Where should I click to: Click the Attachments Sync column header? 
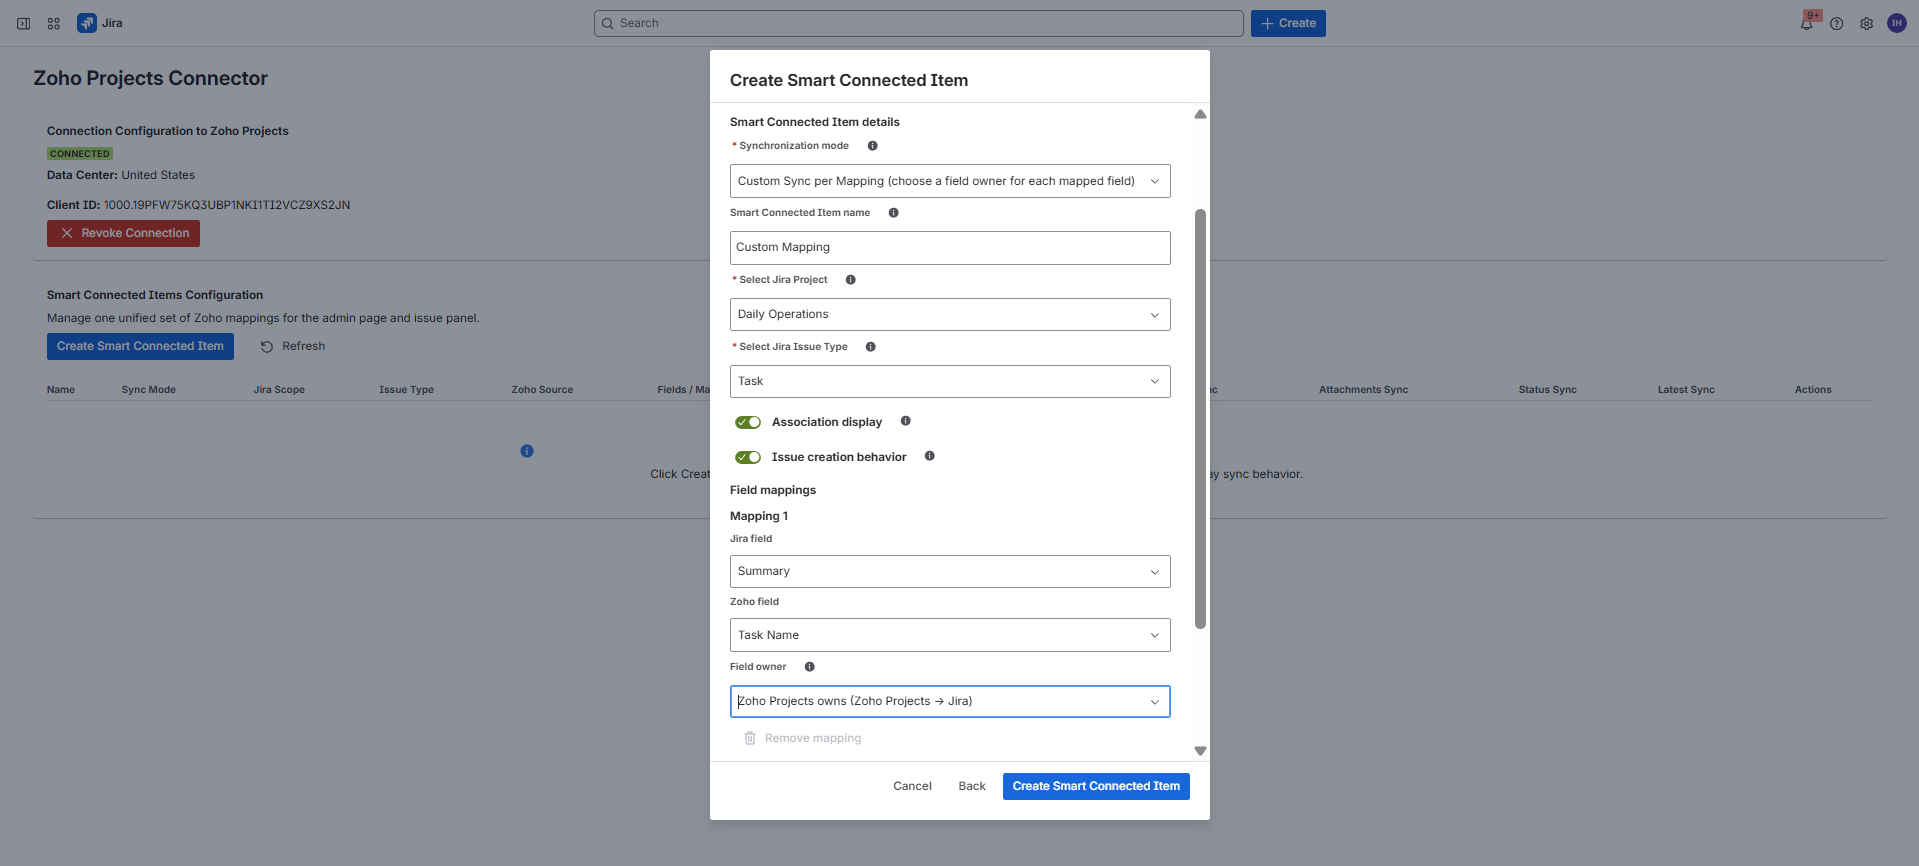click(1363, 390)
